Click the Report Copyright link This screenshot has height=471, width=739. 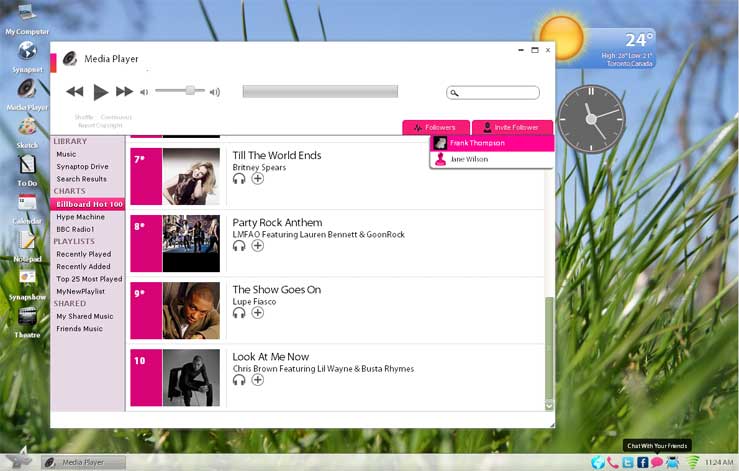(100, 125)
